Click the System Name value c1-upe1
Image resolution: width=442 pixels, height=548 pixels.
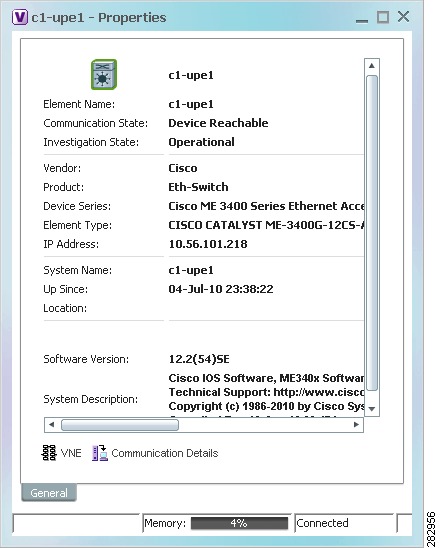(x=191, y=270)
